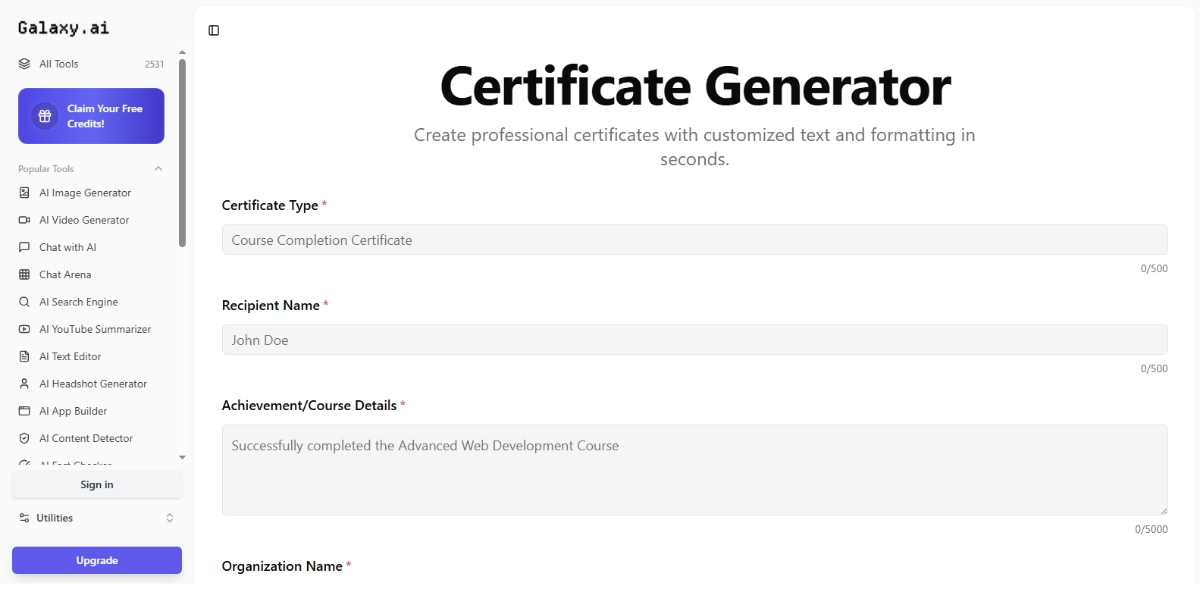The height and width of the screenshot is (610, 1200).
Task: Click the Popular Tools heading text
Action: click(x=46, y=169)
